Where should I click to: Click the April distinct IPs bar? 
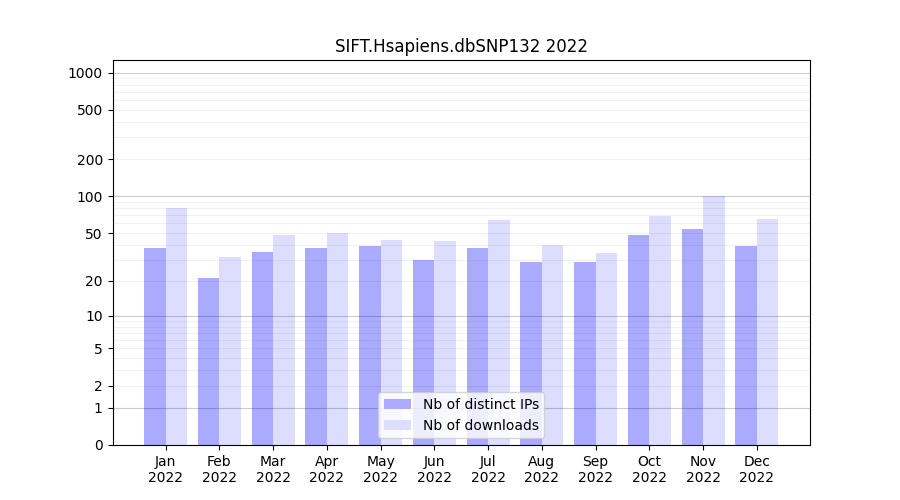pyautogui.click(x=316, y=346)
